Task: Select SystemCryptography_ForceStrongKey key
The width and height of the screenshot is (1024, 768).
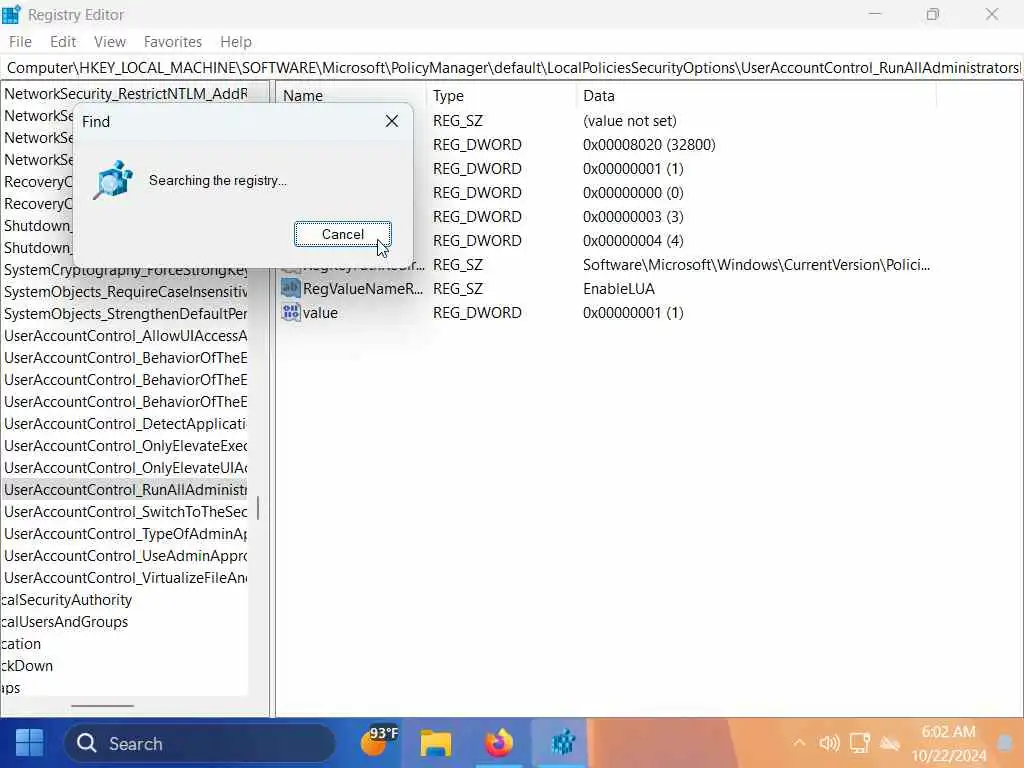Action: point(125,270)
